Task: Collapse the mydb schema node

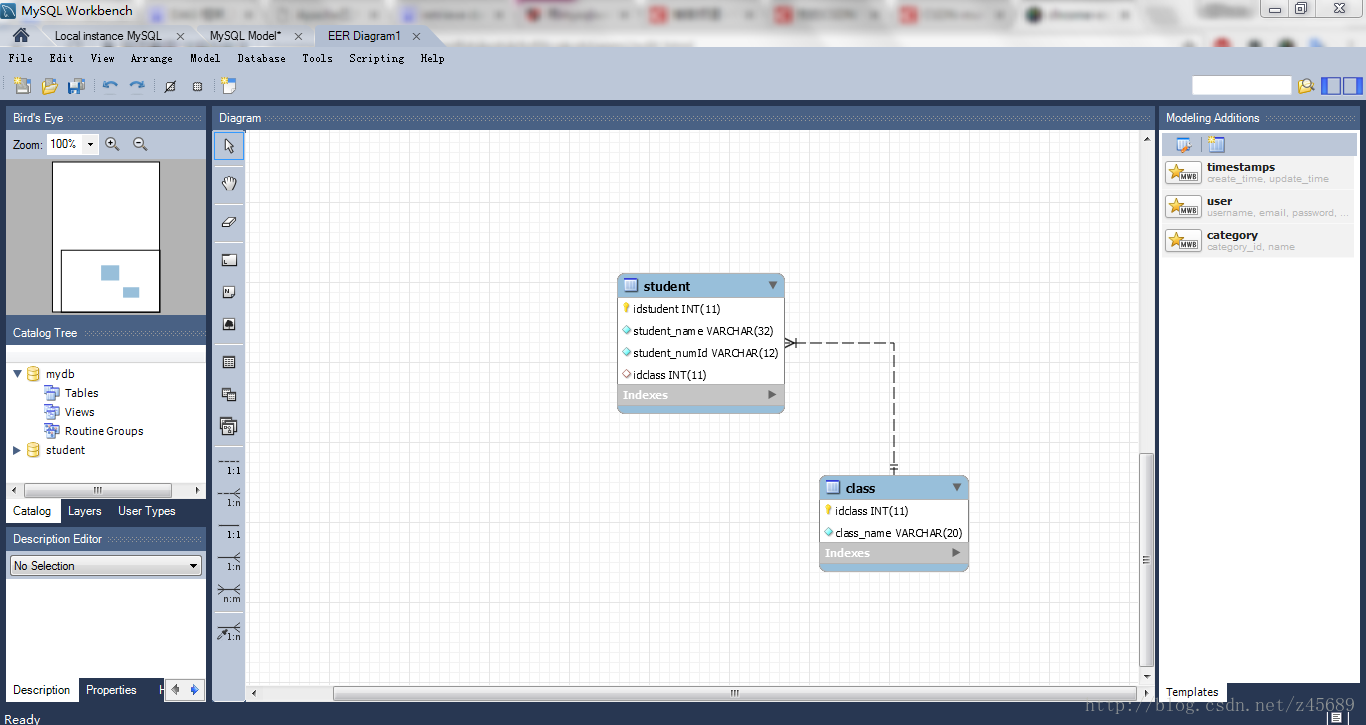Action: 17,374
